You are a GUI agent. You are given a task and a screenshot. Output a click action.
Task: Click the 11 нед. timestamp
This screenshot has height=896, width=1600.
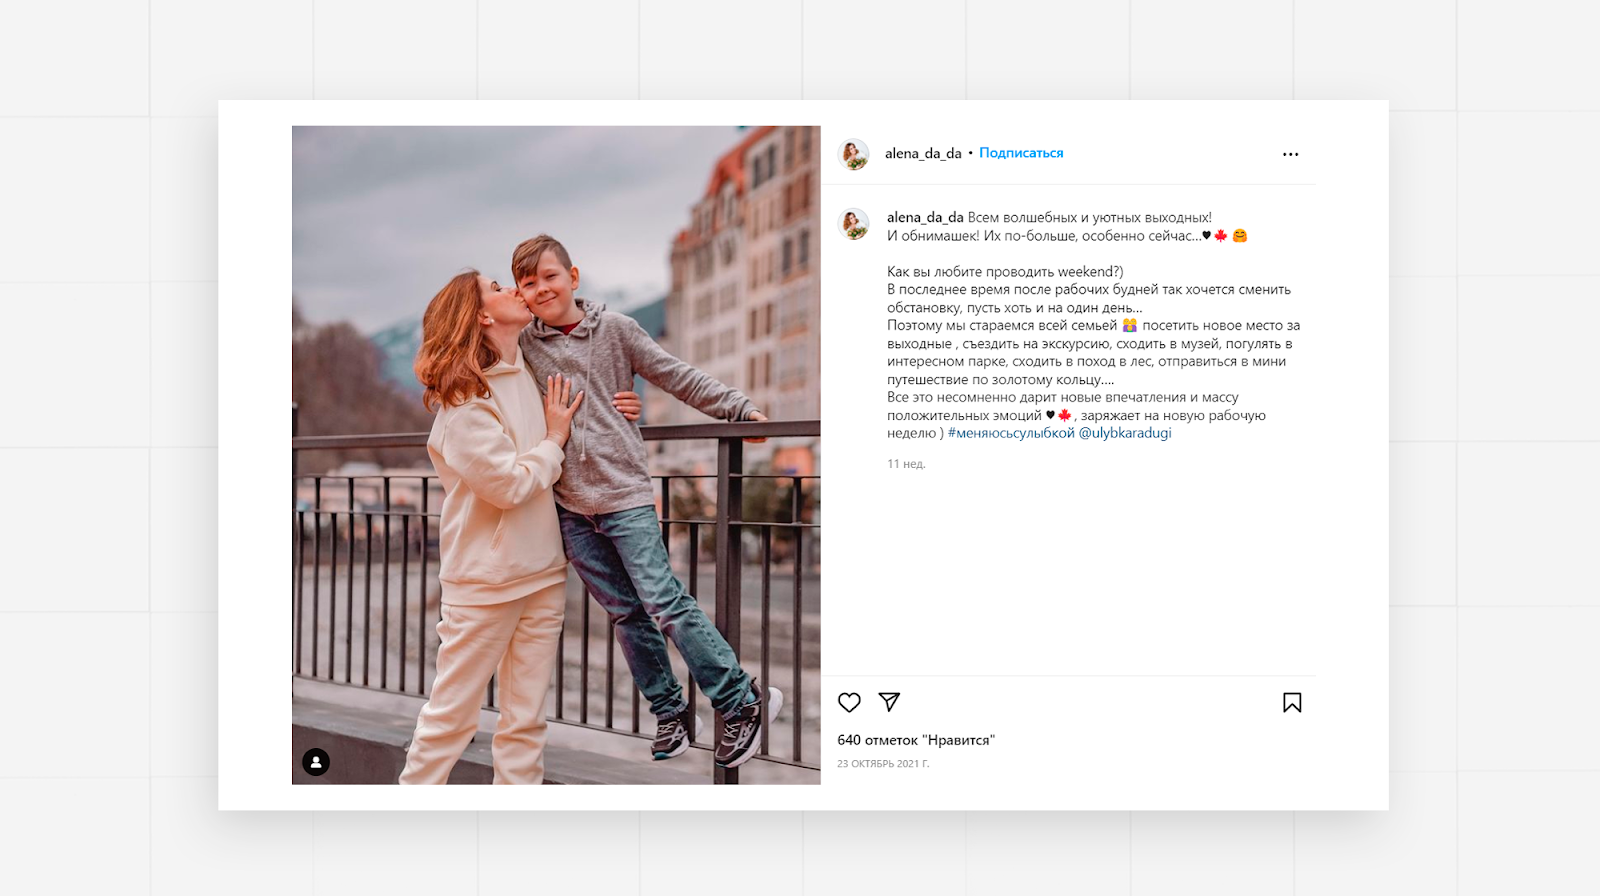(x=906, y=464)
